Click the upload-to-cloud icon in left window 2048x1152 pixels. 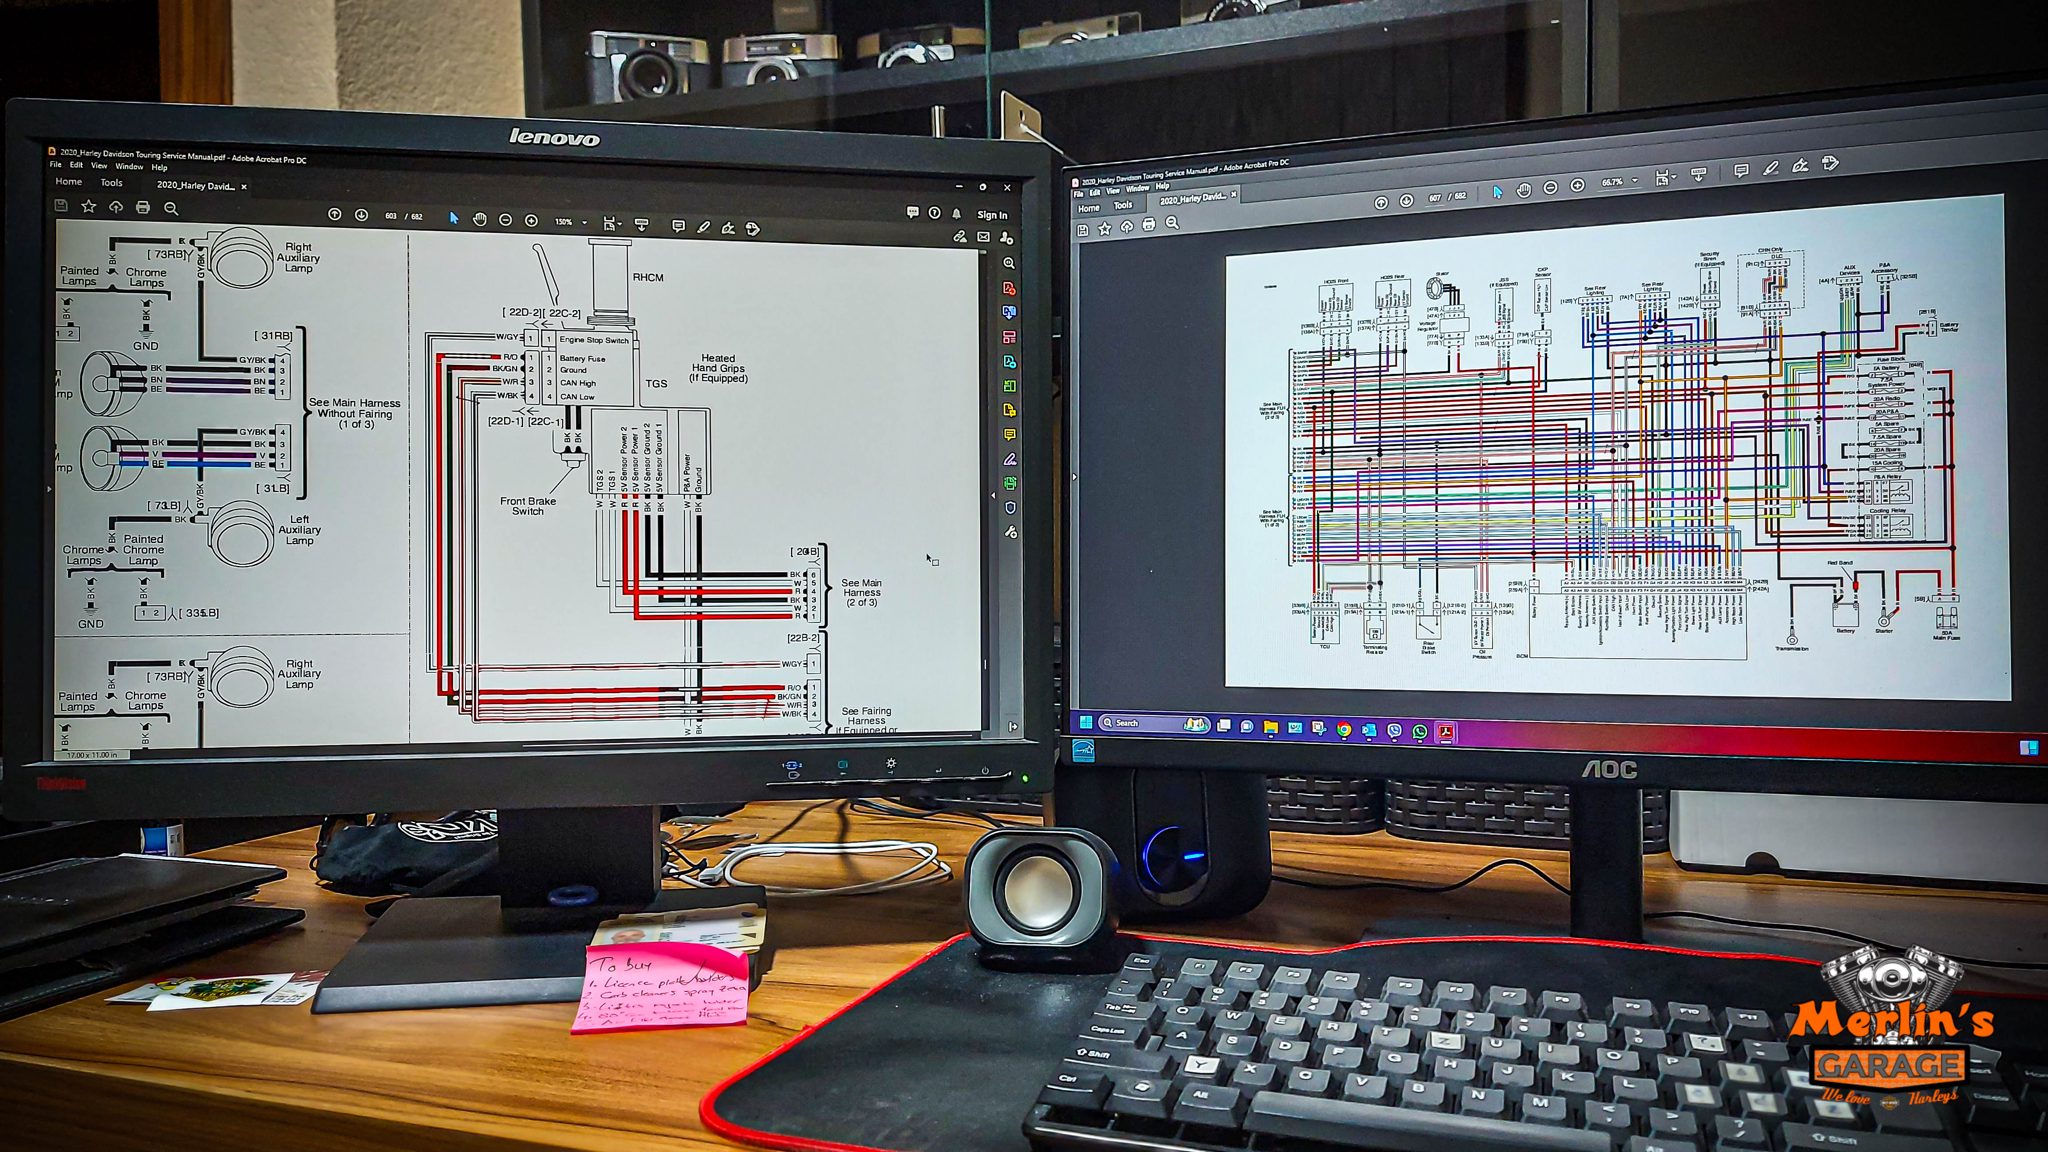point(116,207)
